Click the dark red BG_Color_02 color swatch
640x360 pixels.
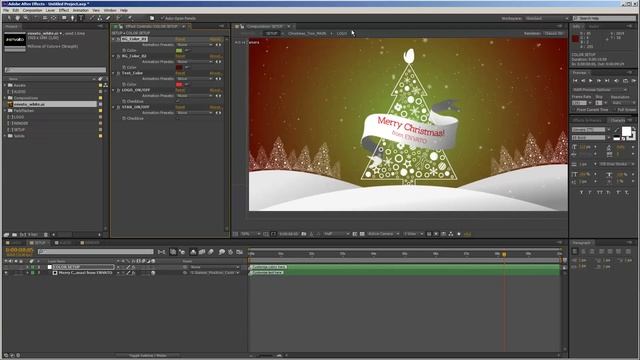pos(179,67)
